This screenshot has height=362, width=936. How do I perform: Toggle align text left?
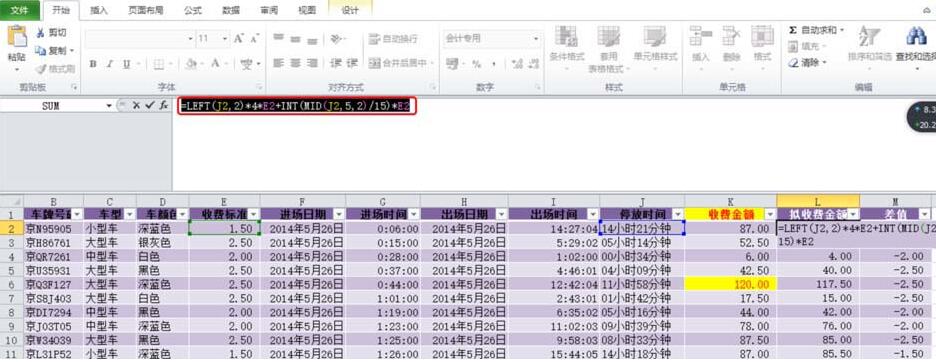pyautogui.click(x=278, y=63)
